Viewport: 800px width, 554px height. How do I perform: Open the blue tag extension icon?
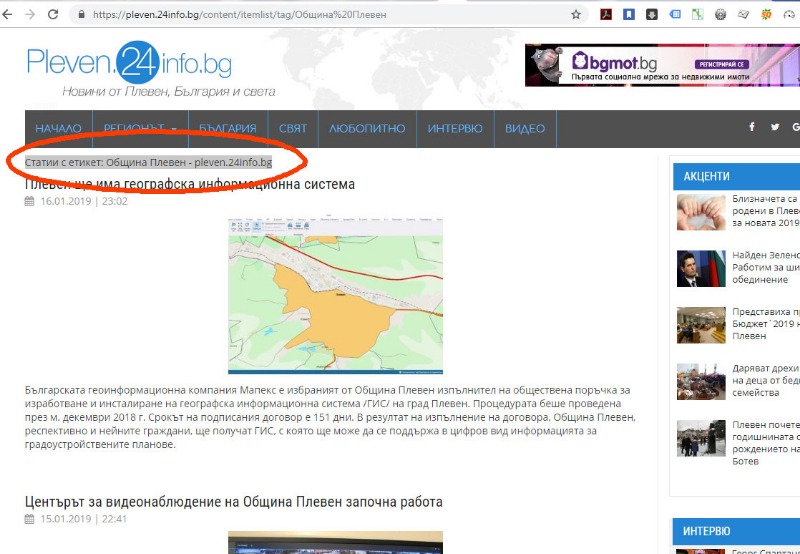point(674,14)
